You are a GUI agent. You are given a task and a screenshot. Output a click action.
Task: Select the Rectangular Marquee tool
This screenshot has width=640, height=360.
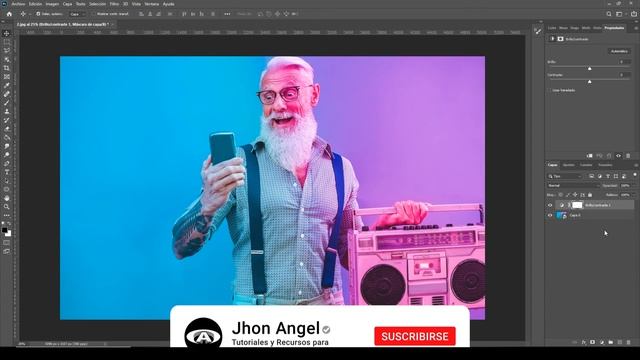tap(6, 42)
